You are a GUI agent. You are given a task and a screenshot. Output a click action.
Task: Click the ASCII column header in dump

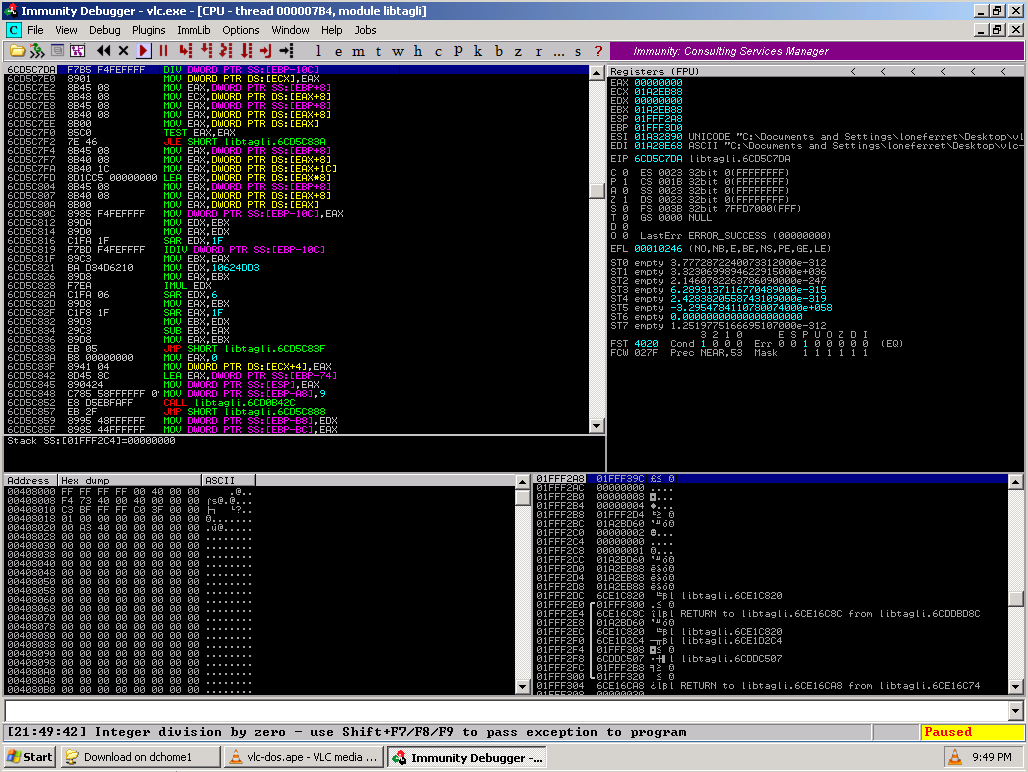(229, 480)
